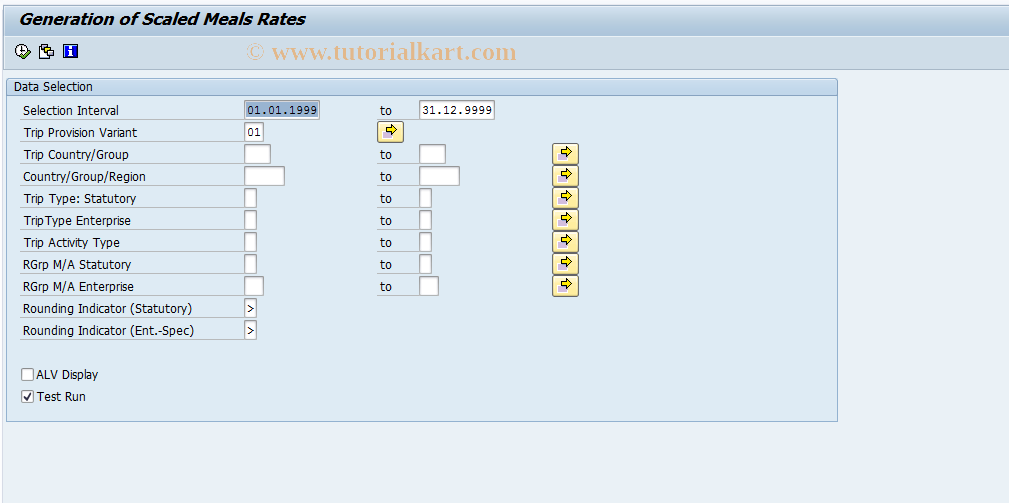Uncheck the Test Run checkbox
Screen dimensions: 1009x503
(27, 396)
